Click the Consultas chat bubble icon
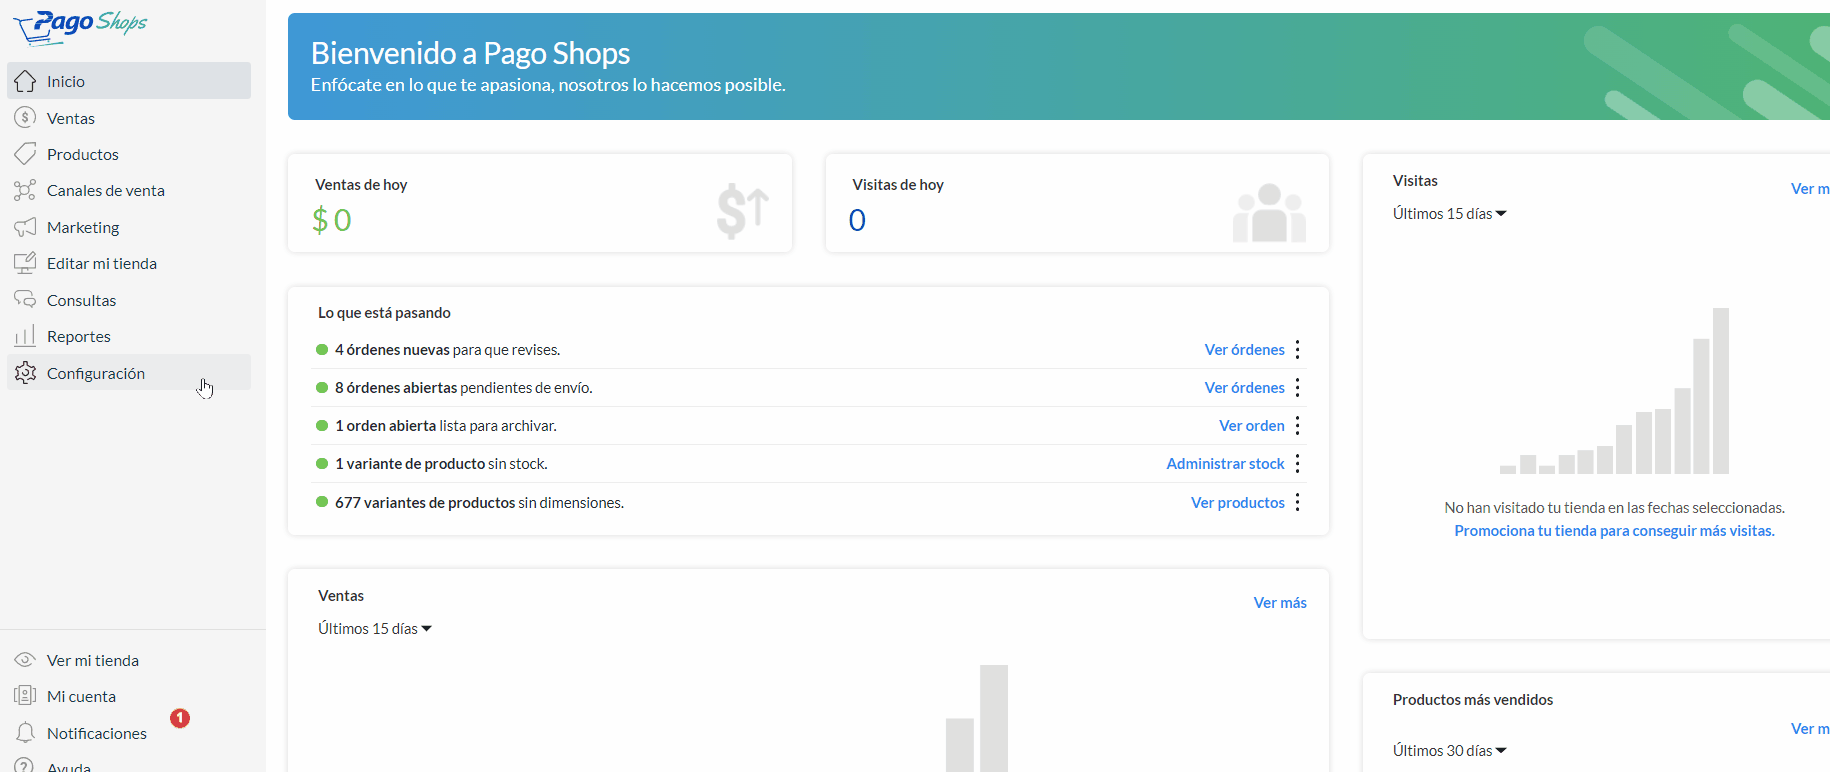 [25, 300]
